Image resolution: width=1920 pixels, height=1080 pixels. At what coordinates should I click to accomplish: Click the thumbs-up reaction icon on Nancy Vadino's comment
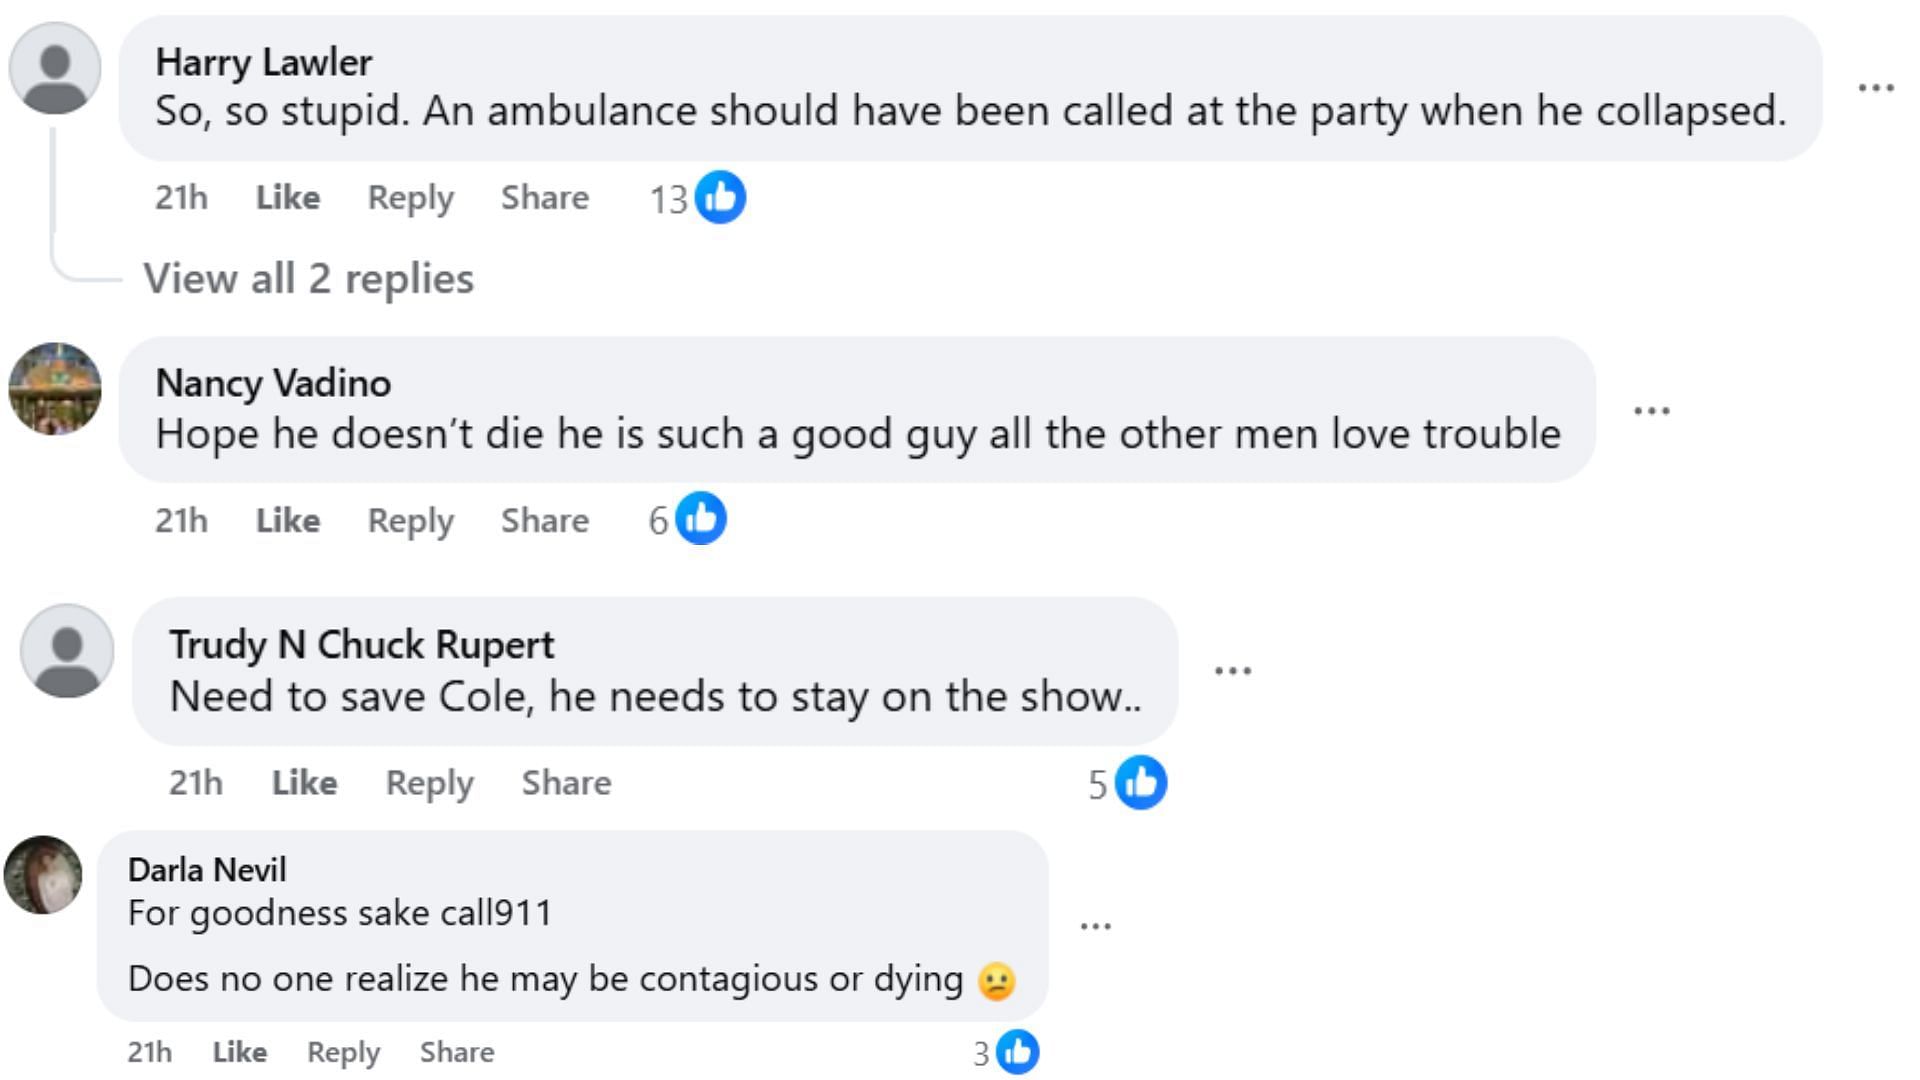click(700, 519)
